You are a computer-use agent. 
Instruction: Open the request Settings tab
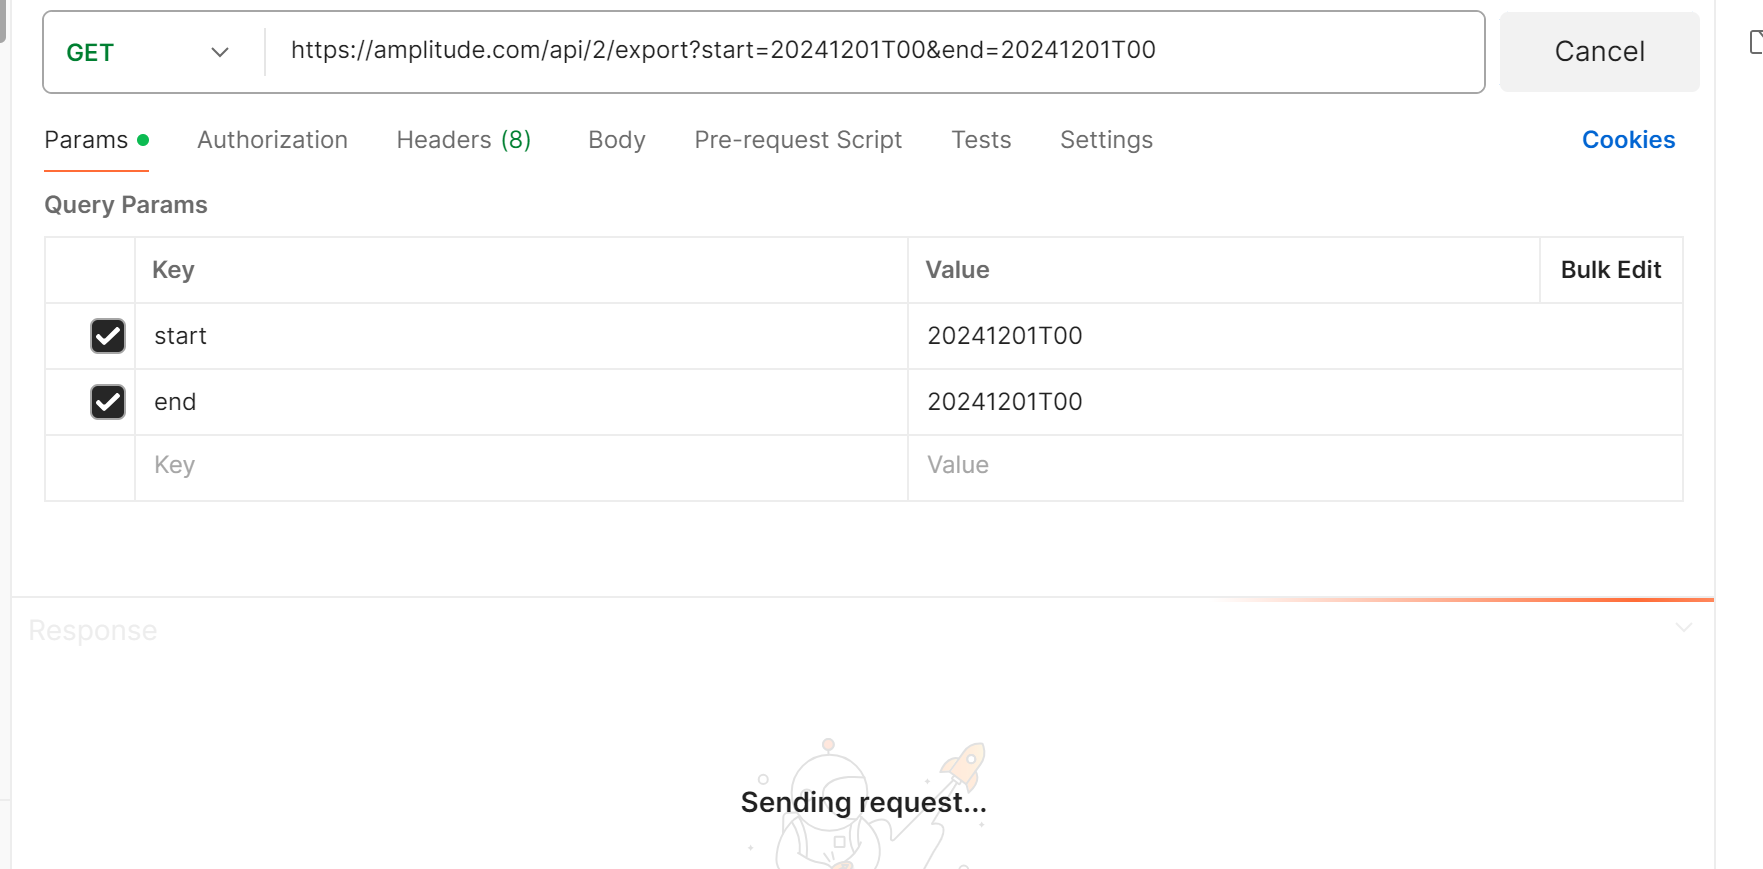coord(1106,140)
